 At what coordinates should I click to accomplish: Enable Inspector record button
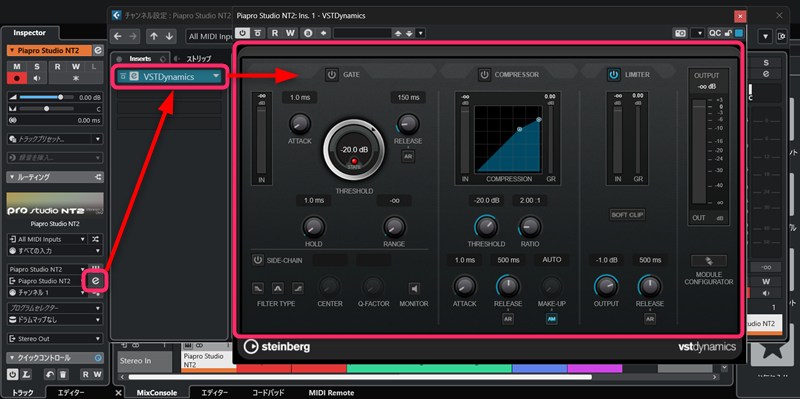coord(17,79)
